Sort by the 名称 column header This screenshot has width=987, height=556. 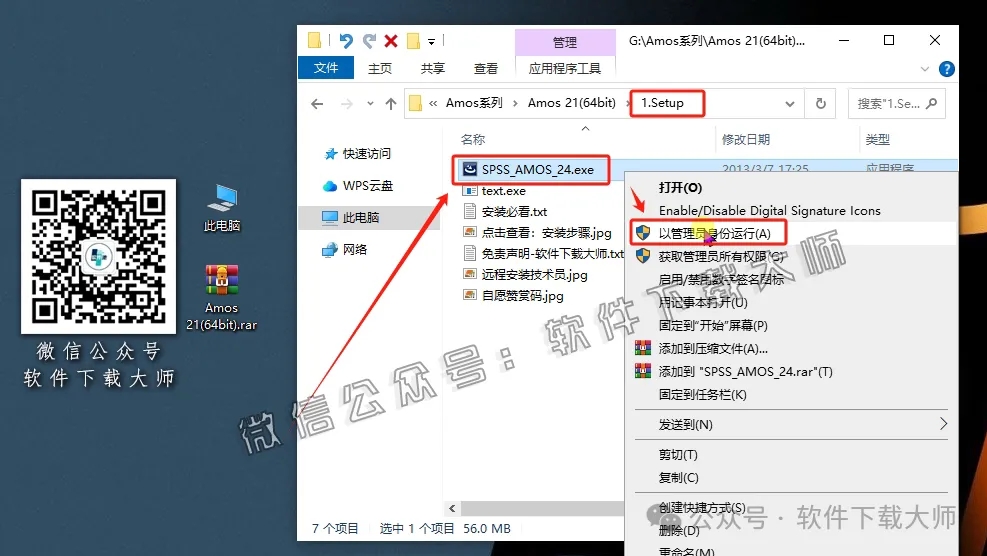(x=473, y=140)
